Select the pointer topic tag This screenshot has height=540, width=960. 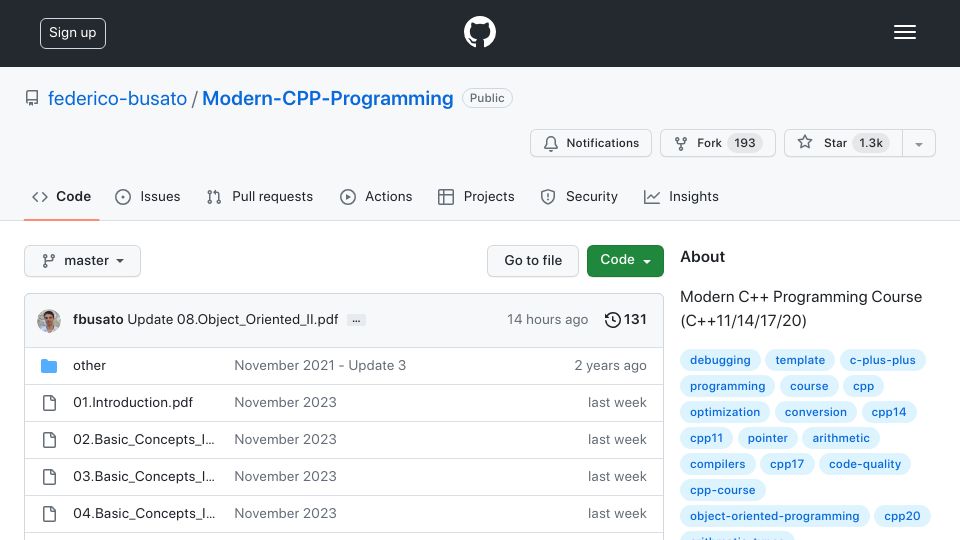tap(767, 438)
